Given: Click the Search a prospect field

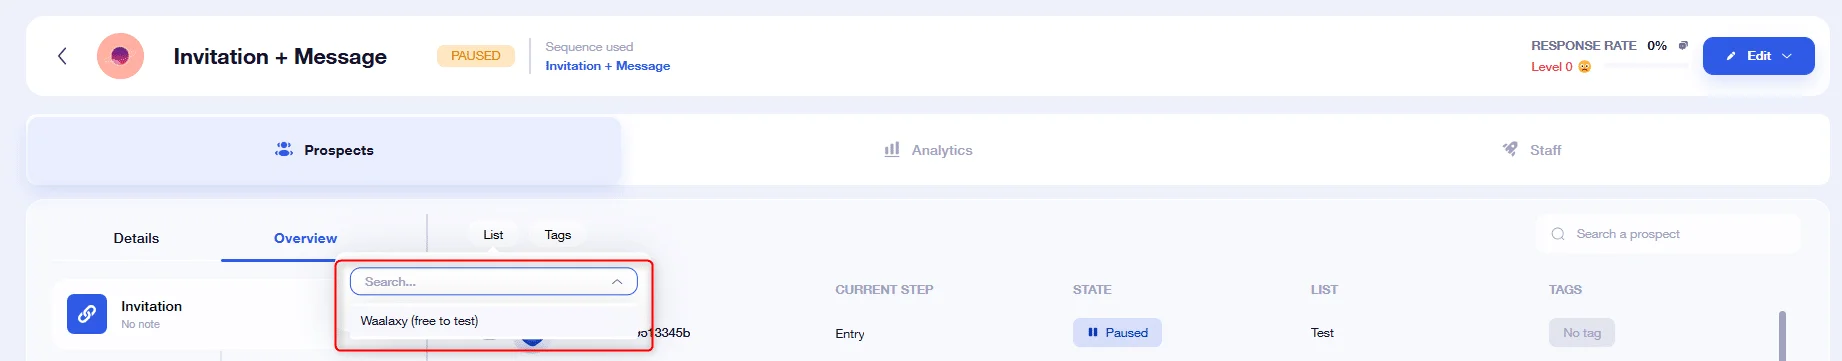Looking at the screenshot, I should click(x=1667, y=234).
